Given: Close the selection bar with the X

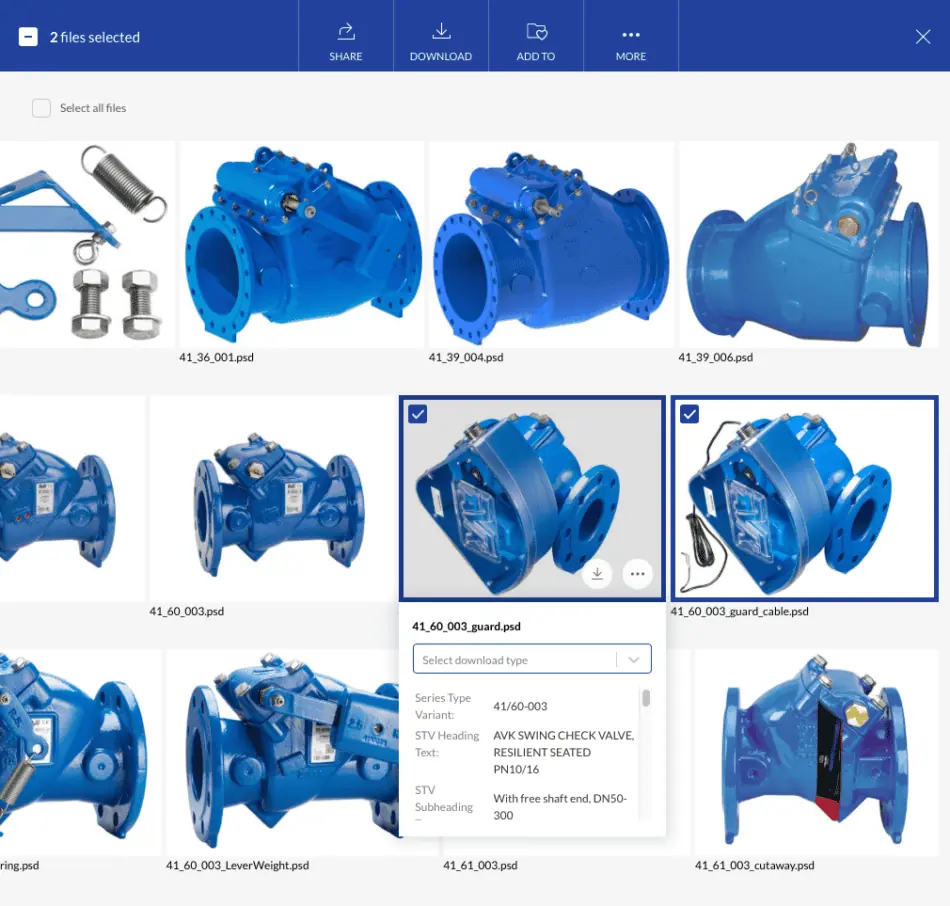Looking at the screenshot, I should pyautogui.click(x=923, y=37).
